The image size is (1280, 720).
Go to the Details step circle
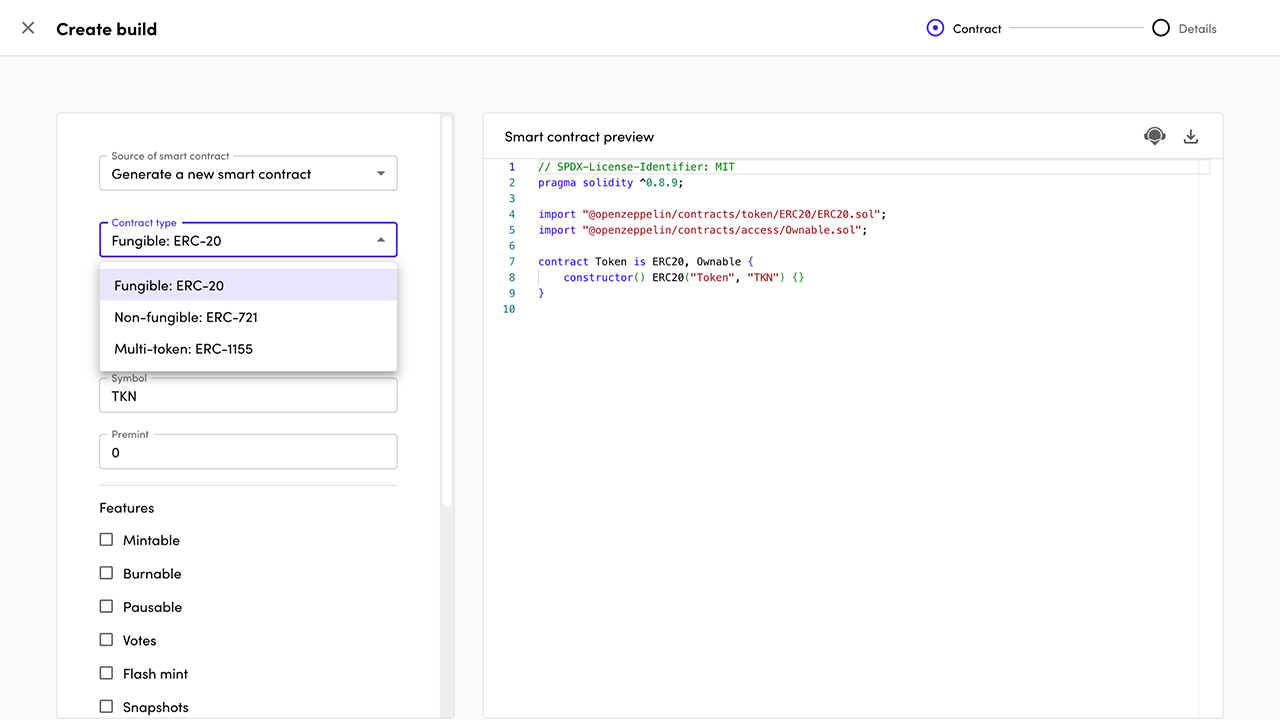click(x=1160, y=28)
